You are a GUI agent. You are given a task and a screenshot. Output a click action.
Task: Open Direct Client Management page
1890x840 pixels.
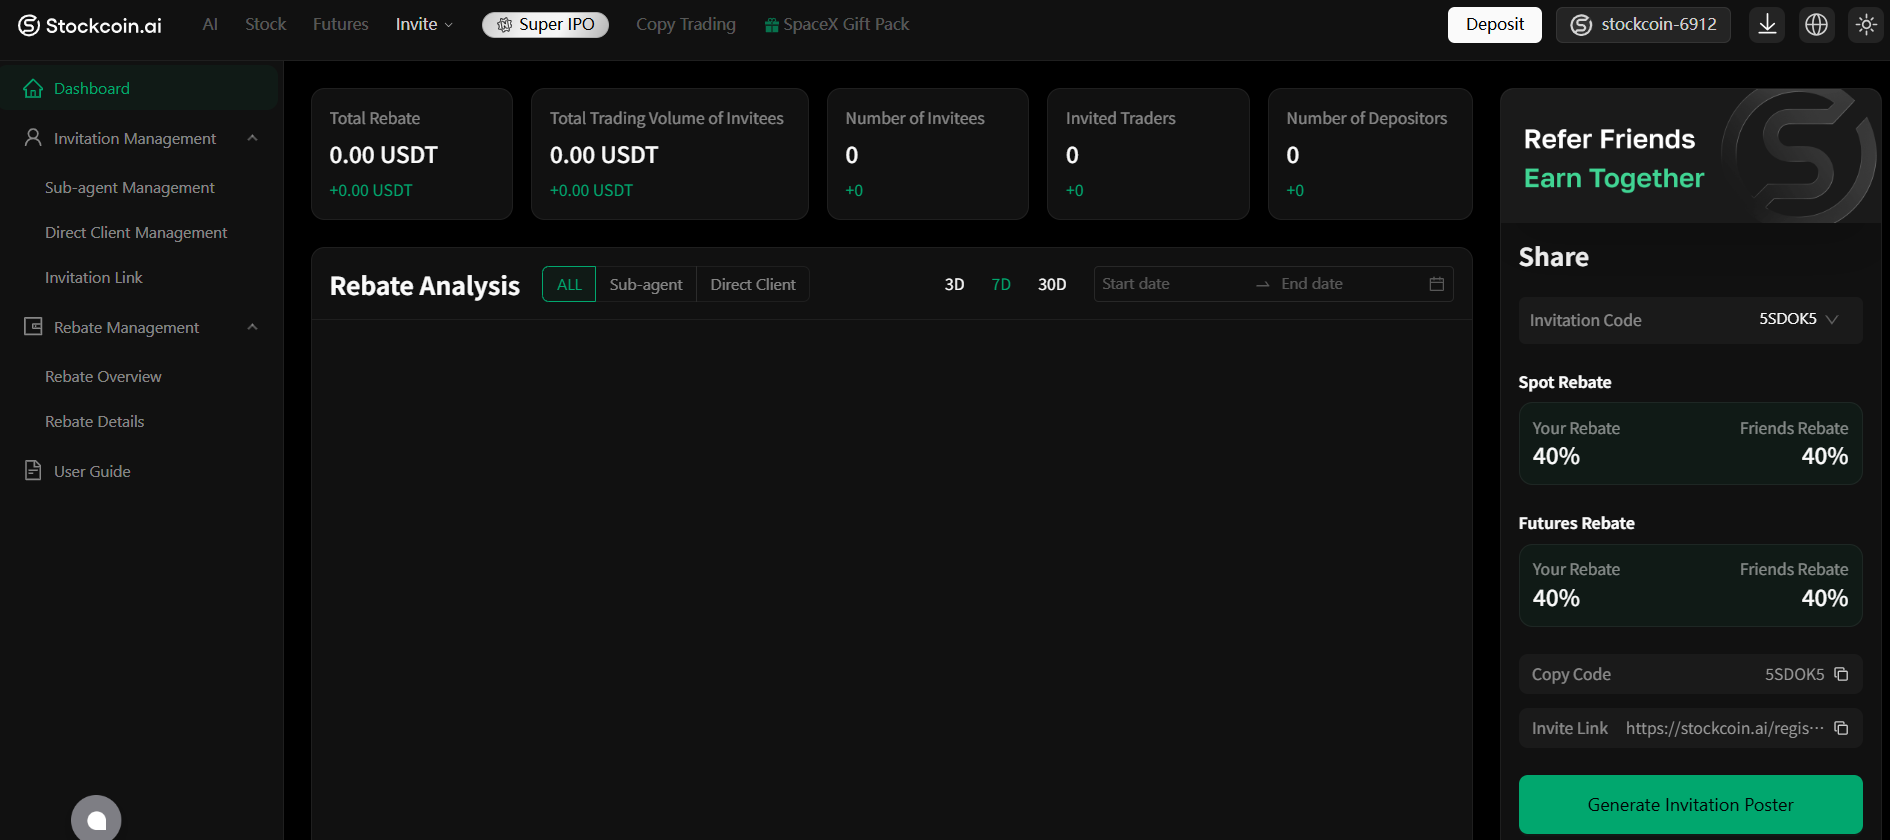pyautogui.click(x=136, y=232)
